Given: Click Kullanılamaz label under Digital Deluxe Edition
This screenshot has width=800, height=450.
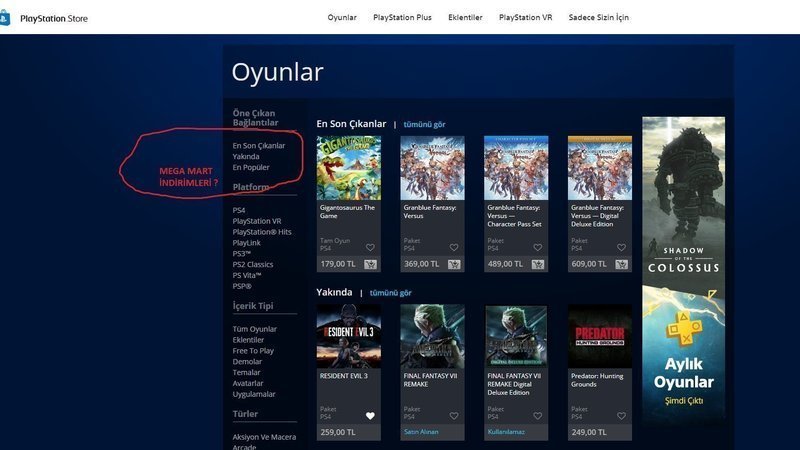Looking at the screenshot, I should coord(506,432).
